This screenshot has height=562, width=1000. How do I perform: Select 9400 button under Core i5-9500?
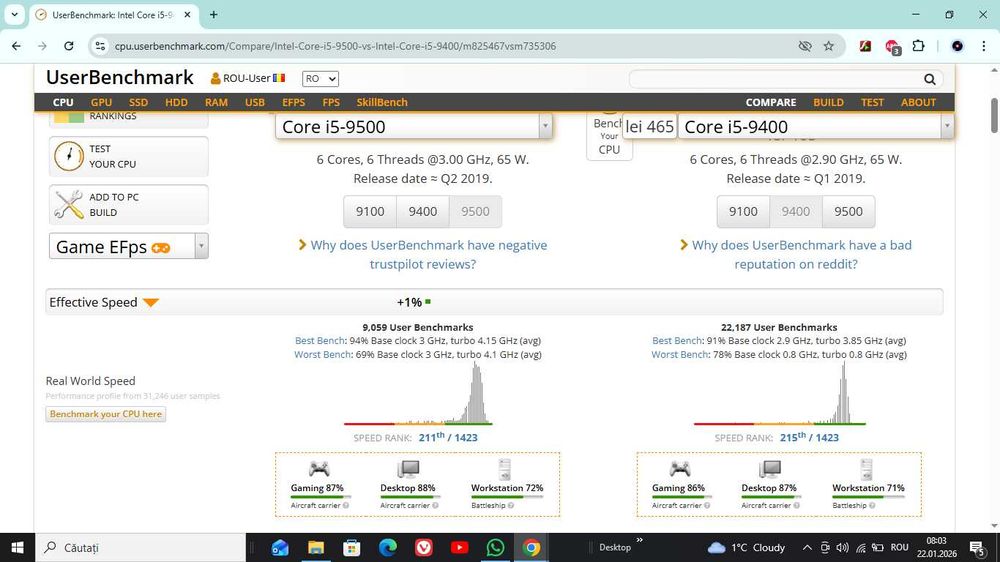(423, 211)
